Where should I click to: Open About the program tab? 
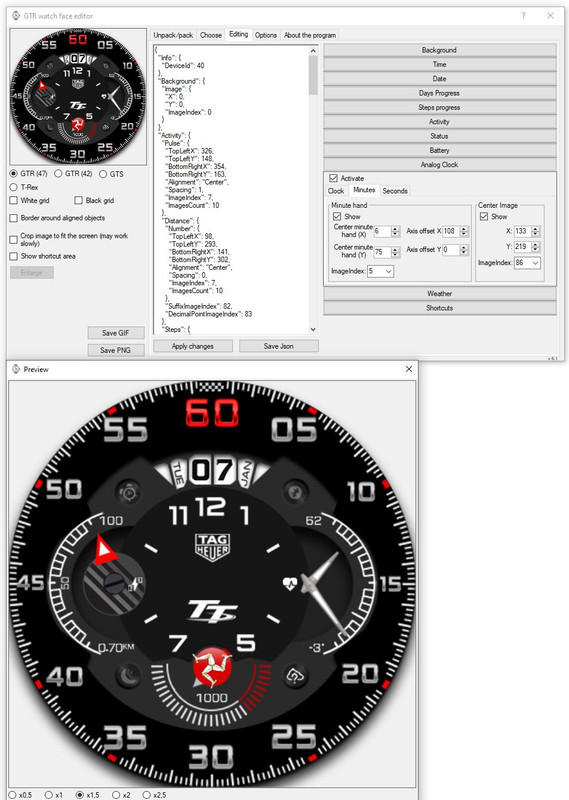coord(310,35)
